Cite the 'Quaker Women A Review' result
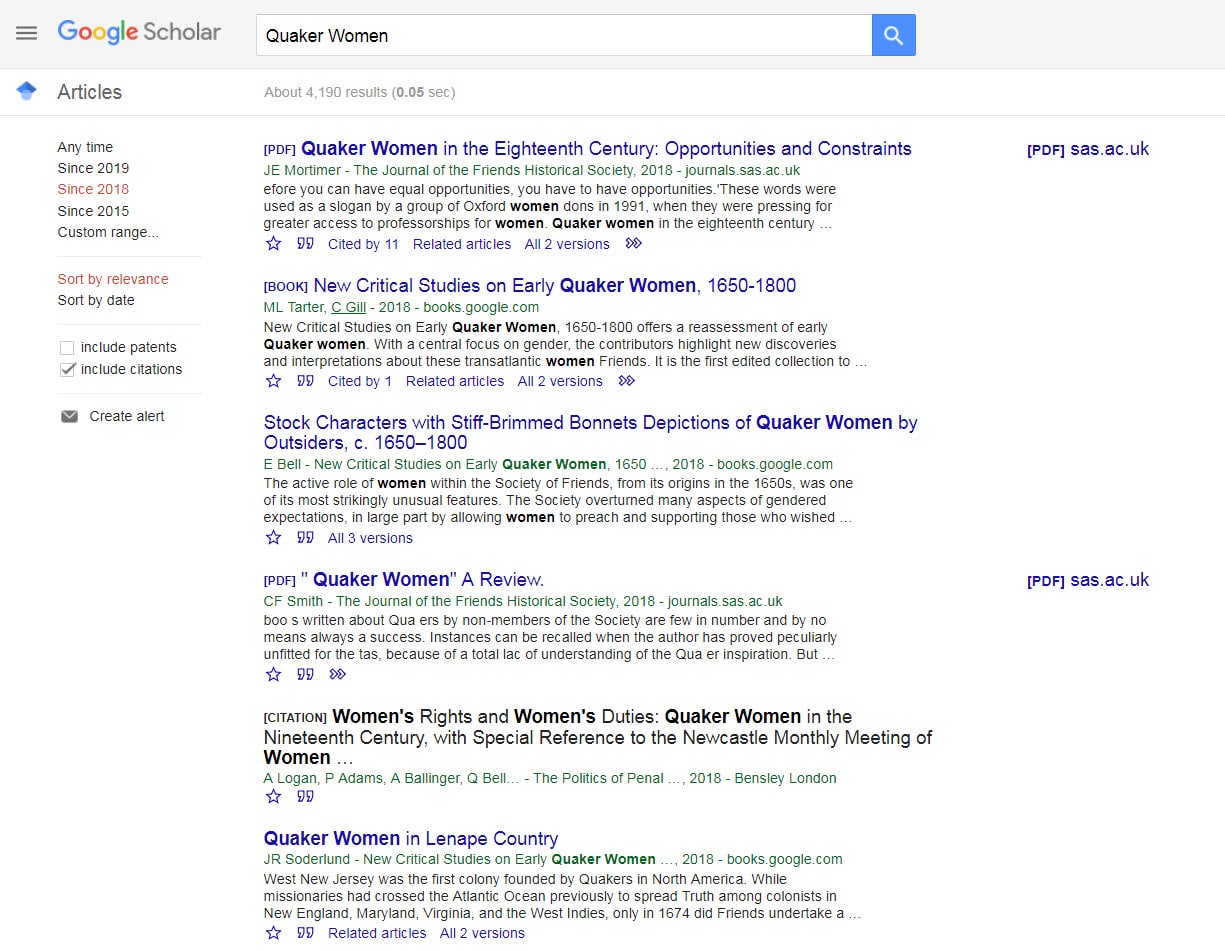 click(306, 675)
